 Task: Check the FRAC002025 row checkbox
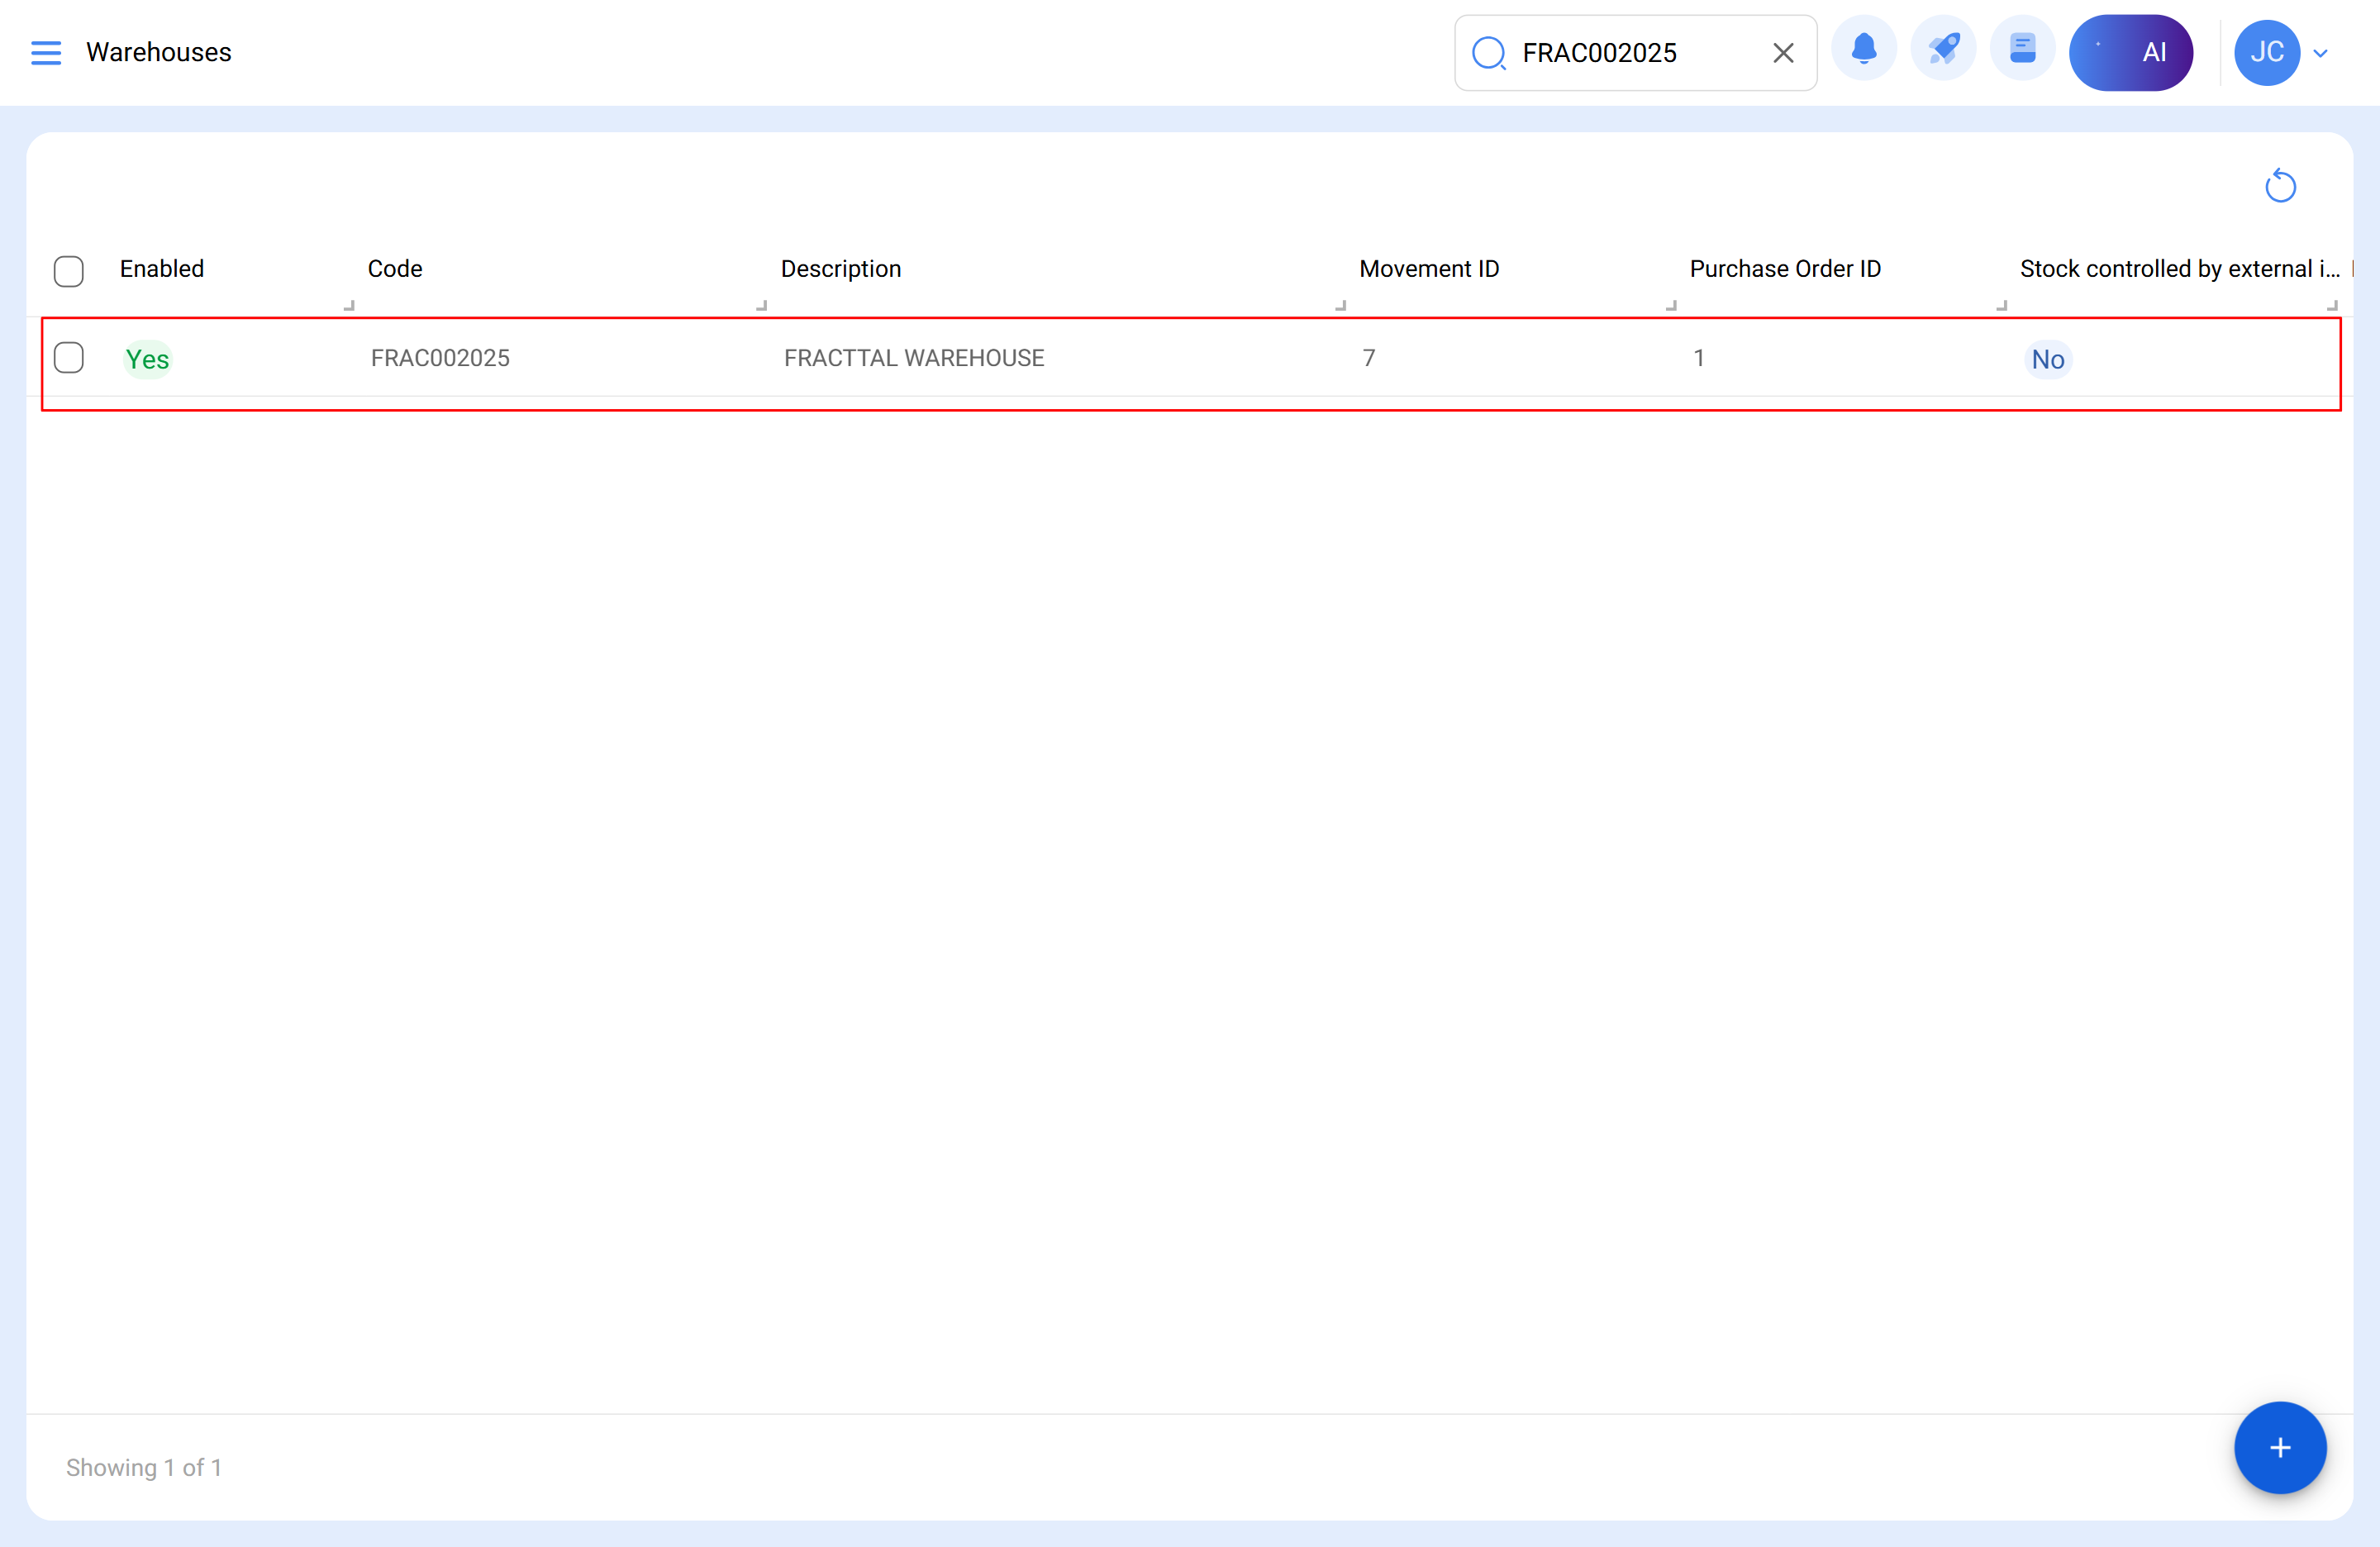pyautogui.click(x=69, y=358)
